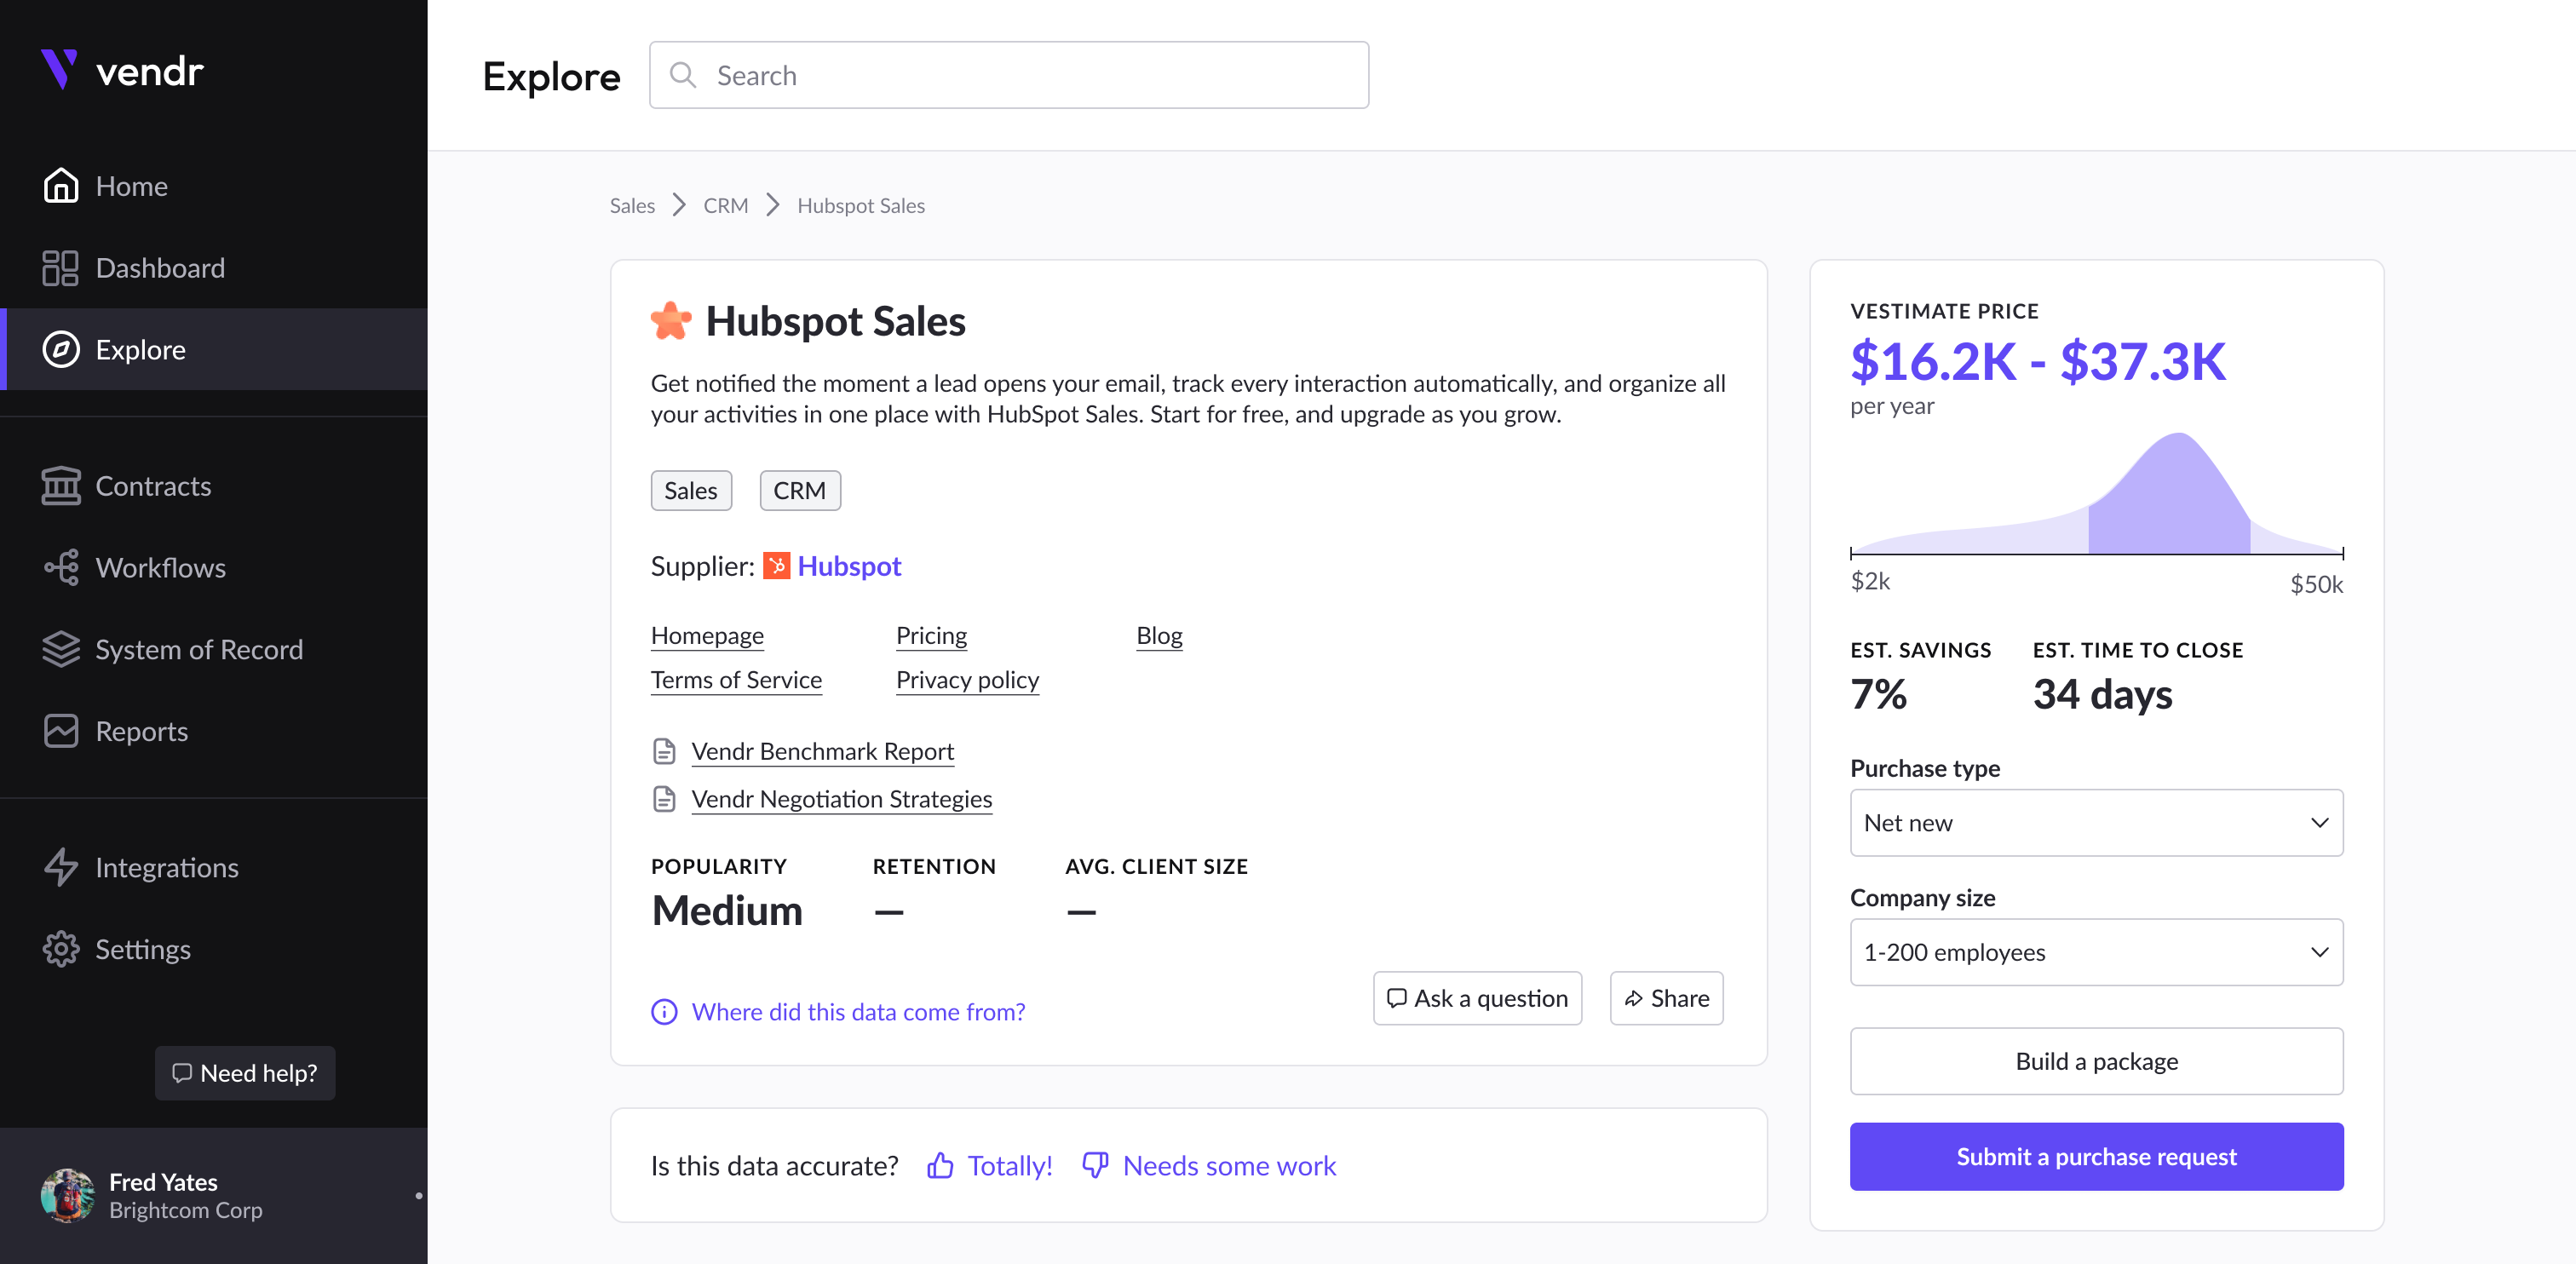Navigate to CRM in the breadcrumb

click(725, 206)
